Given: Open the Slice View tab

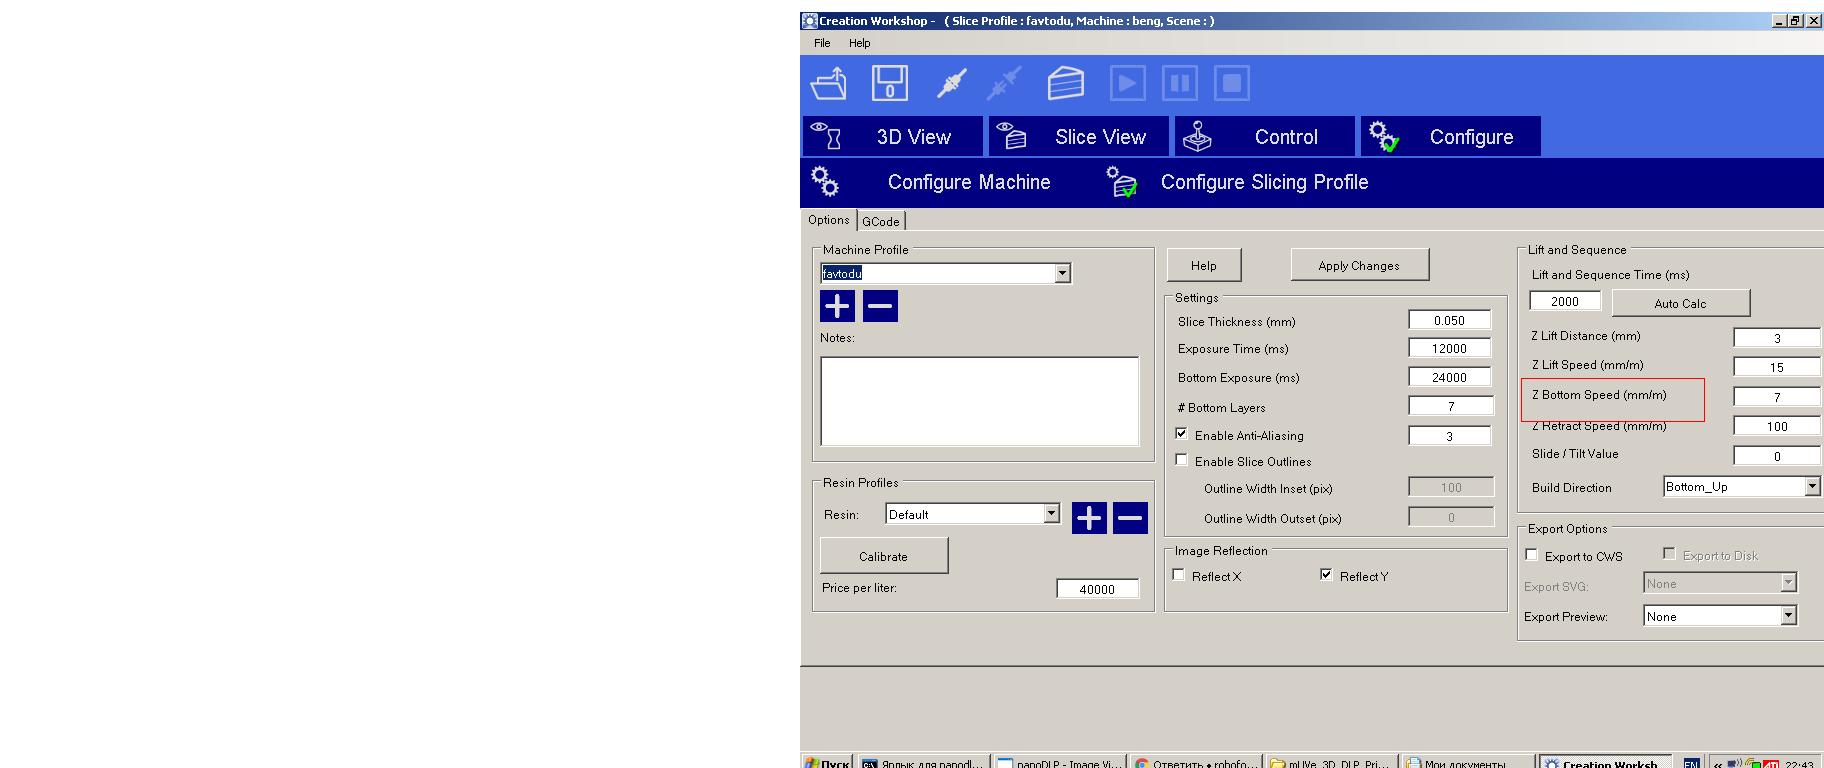Looking at the screenshot, I should 1079,137.
